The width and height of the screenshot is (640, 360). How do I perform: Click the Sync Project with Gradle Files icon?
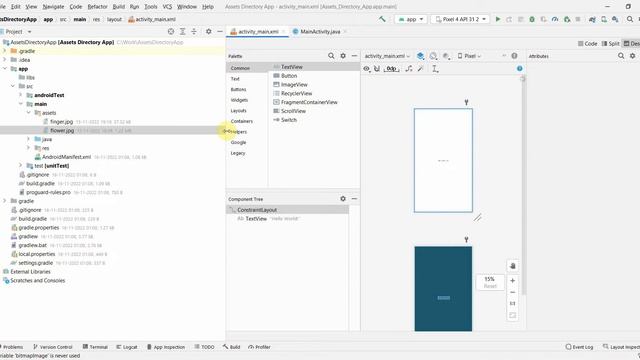[592, 19]
